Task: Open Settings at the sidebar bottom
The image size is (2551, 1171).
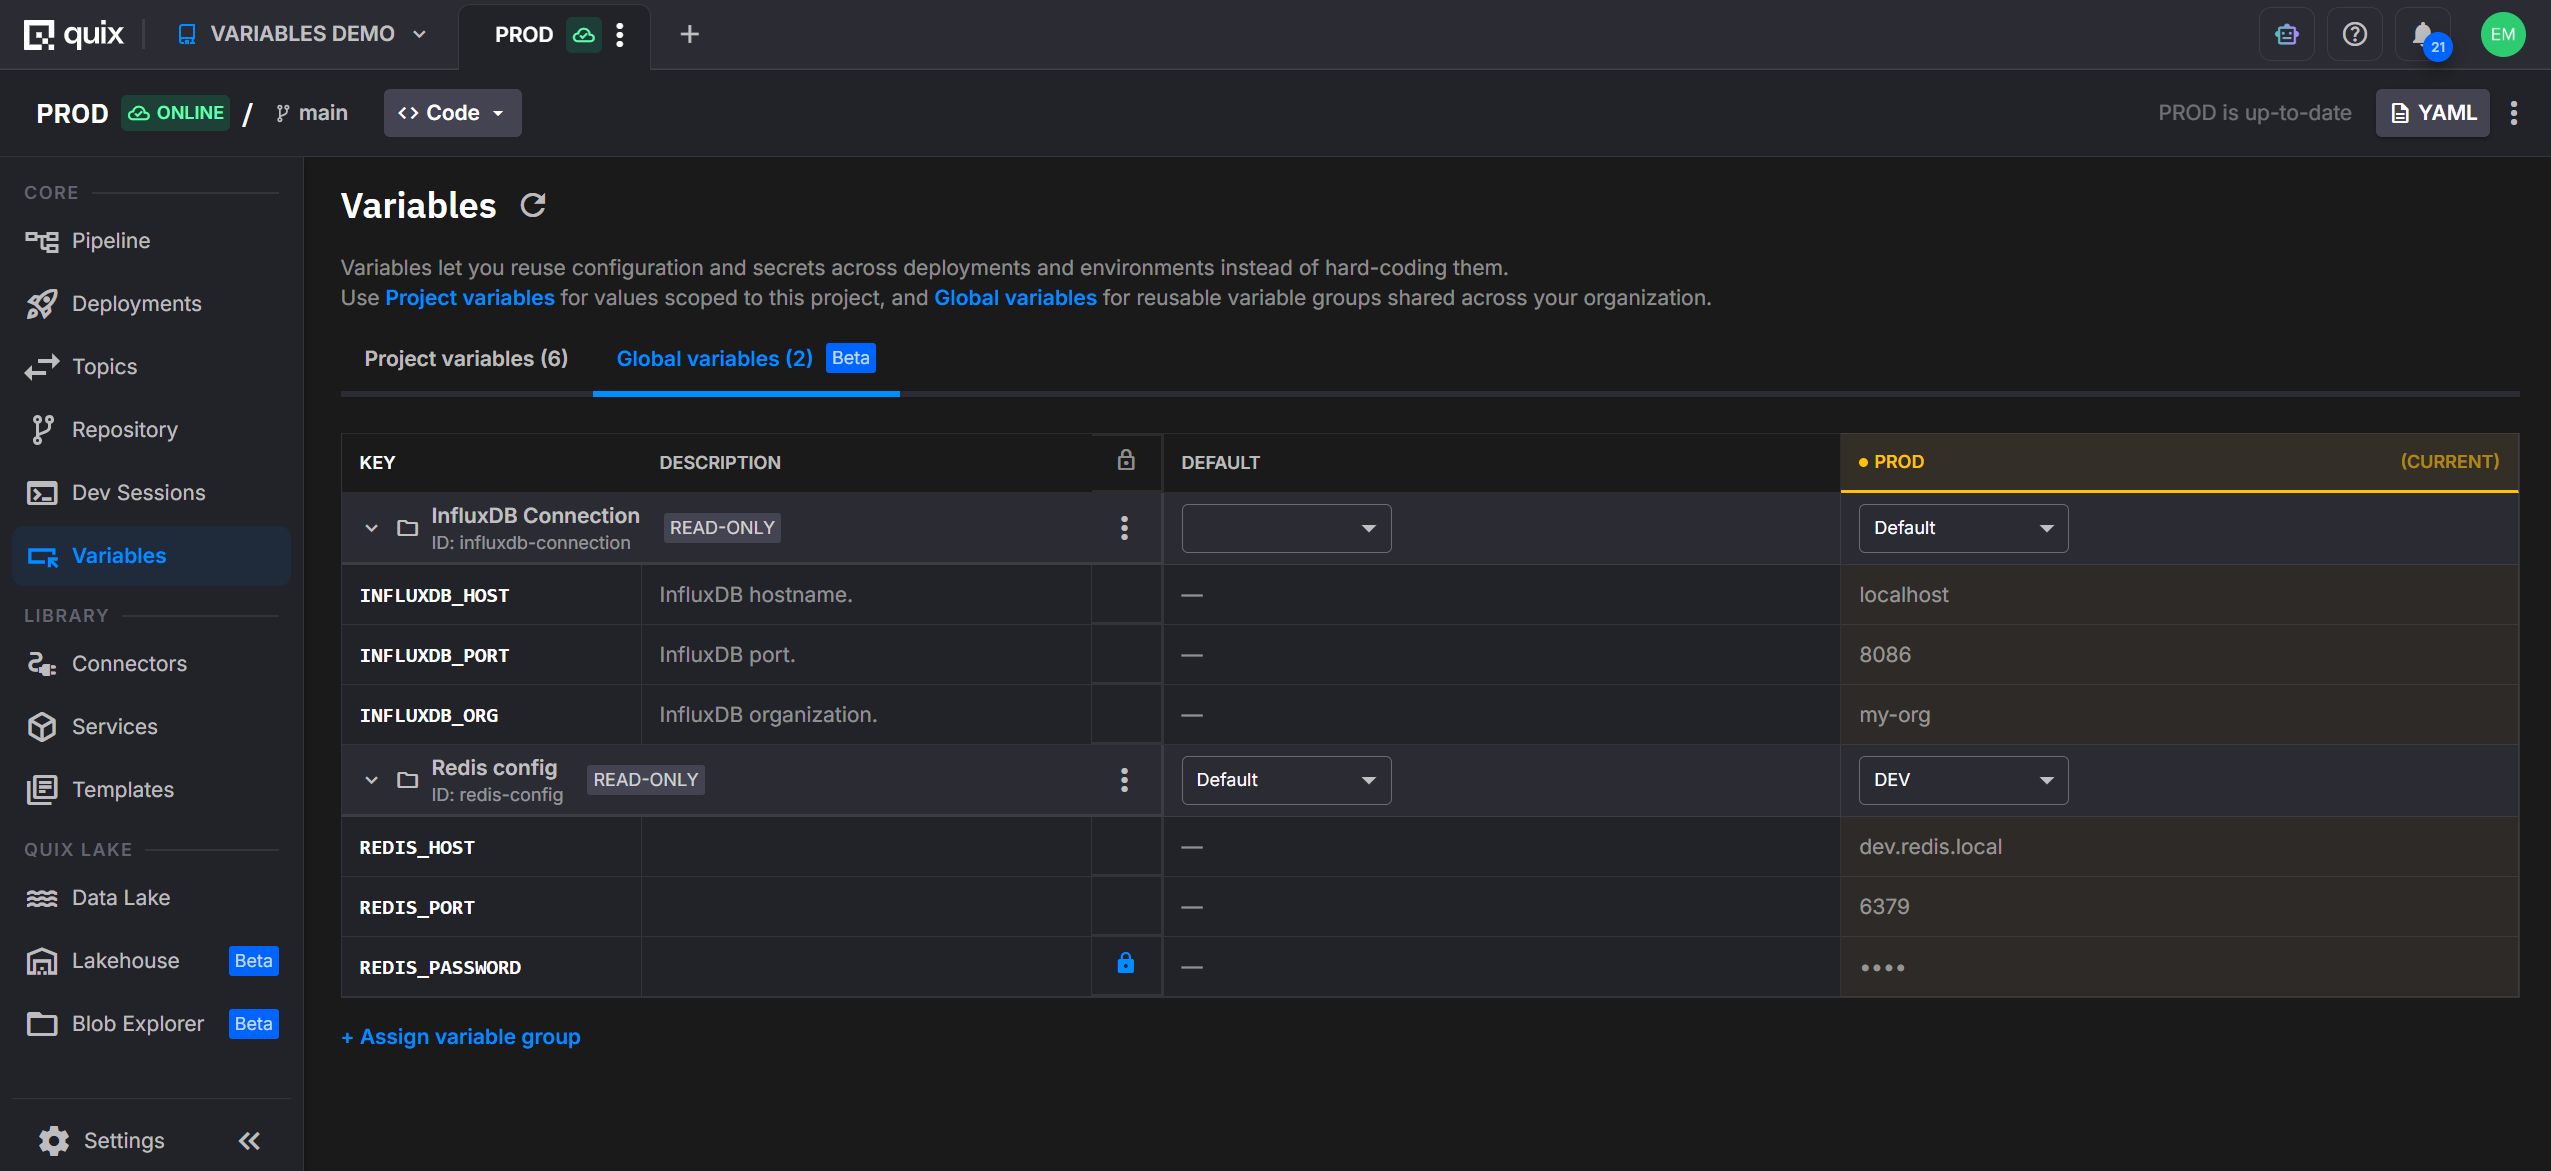Action: point(102,1141)
